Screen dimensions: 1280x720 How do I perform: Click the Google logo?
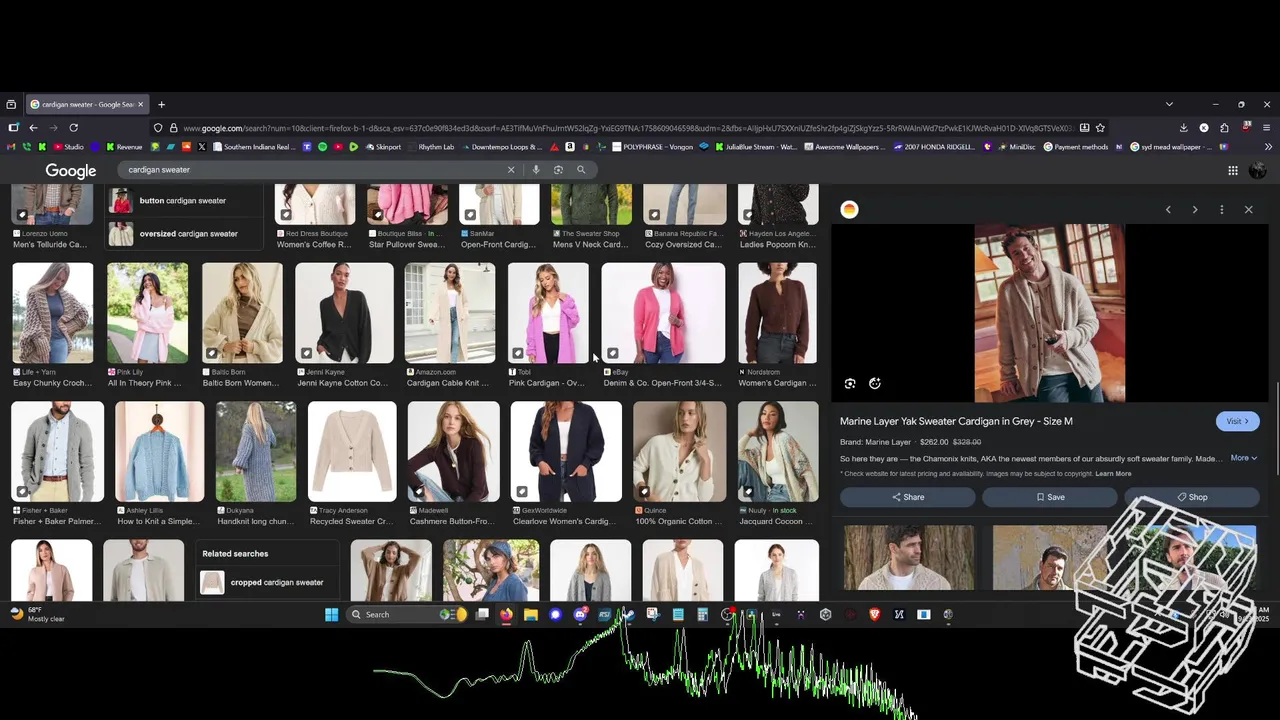click(x=70, y=171)
